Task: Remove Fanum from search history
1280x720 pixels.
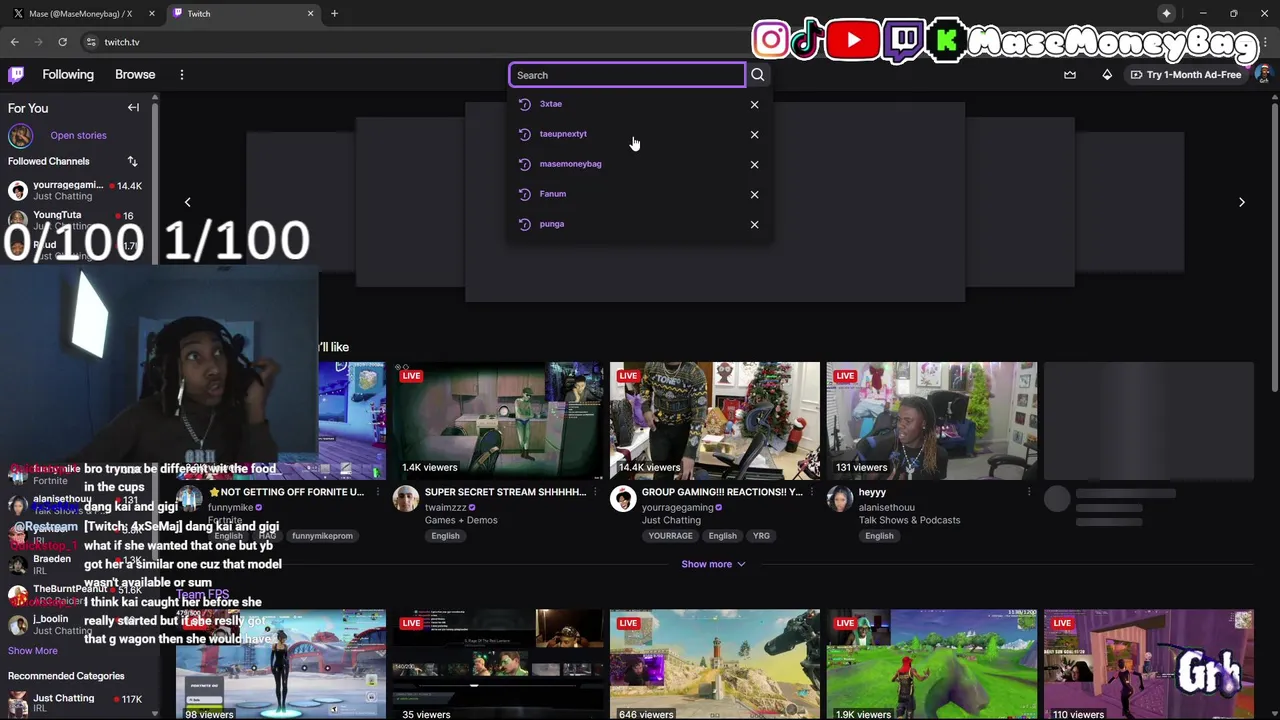Action: [754, 194]
